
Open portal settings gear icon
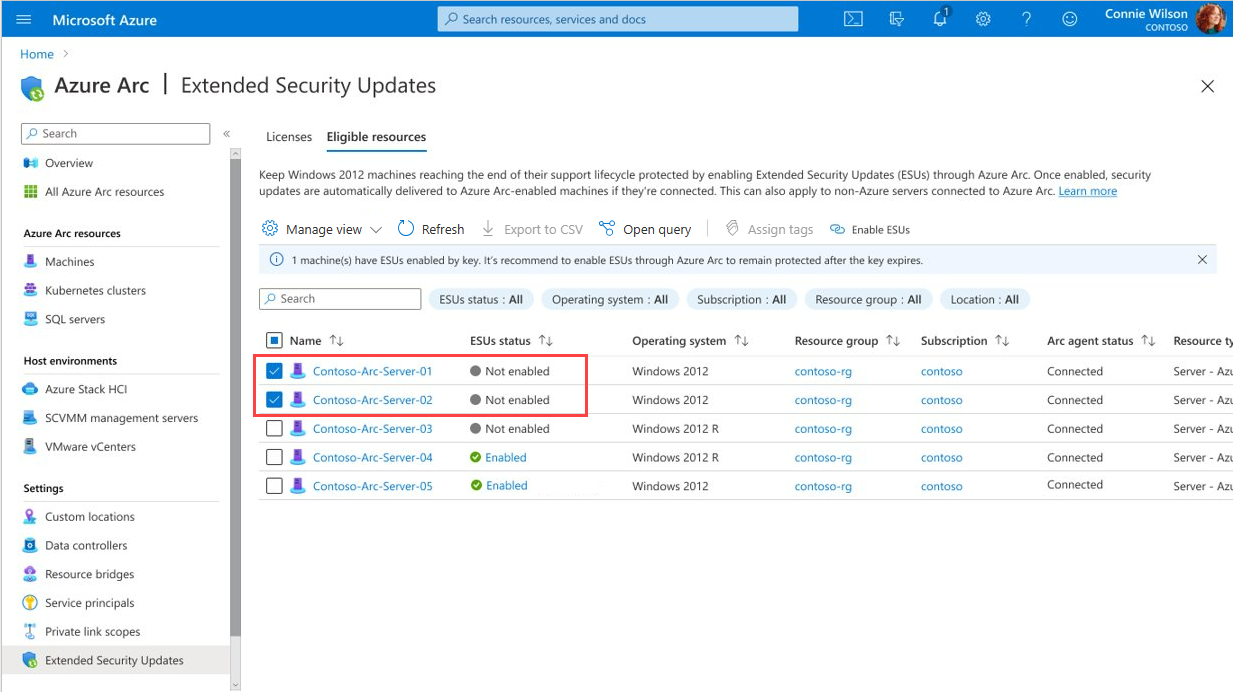click(x=983, y=19)
